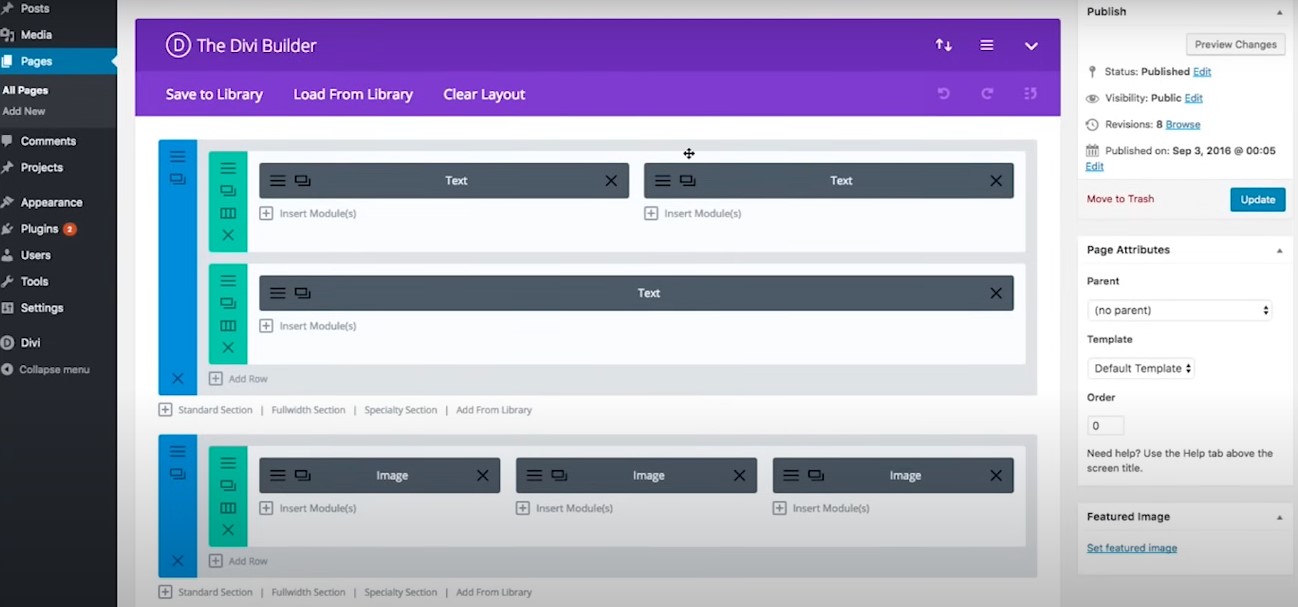Screen dimensions: 1298x607
Task: Open settings of first Image module
Action: (278, 476)
